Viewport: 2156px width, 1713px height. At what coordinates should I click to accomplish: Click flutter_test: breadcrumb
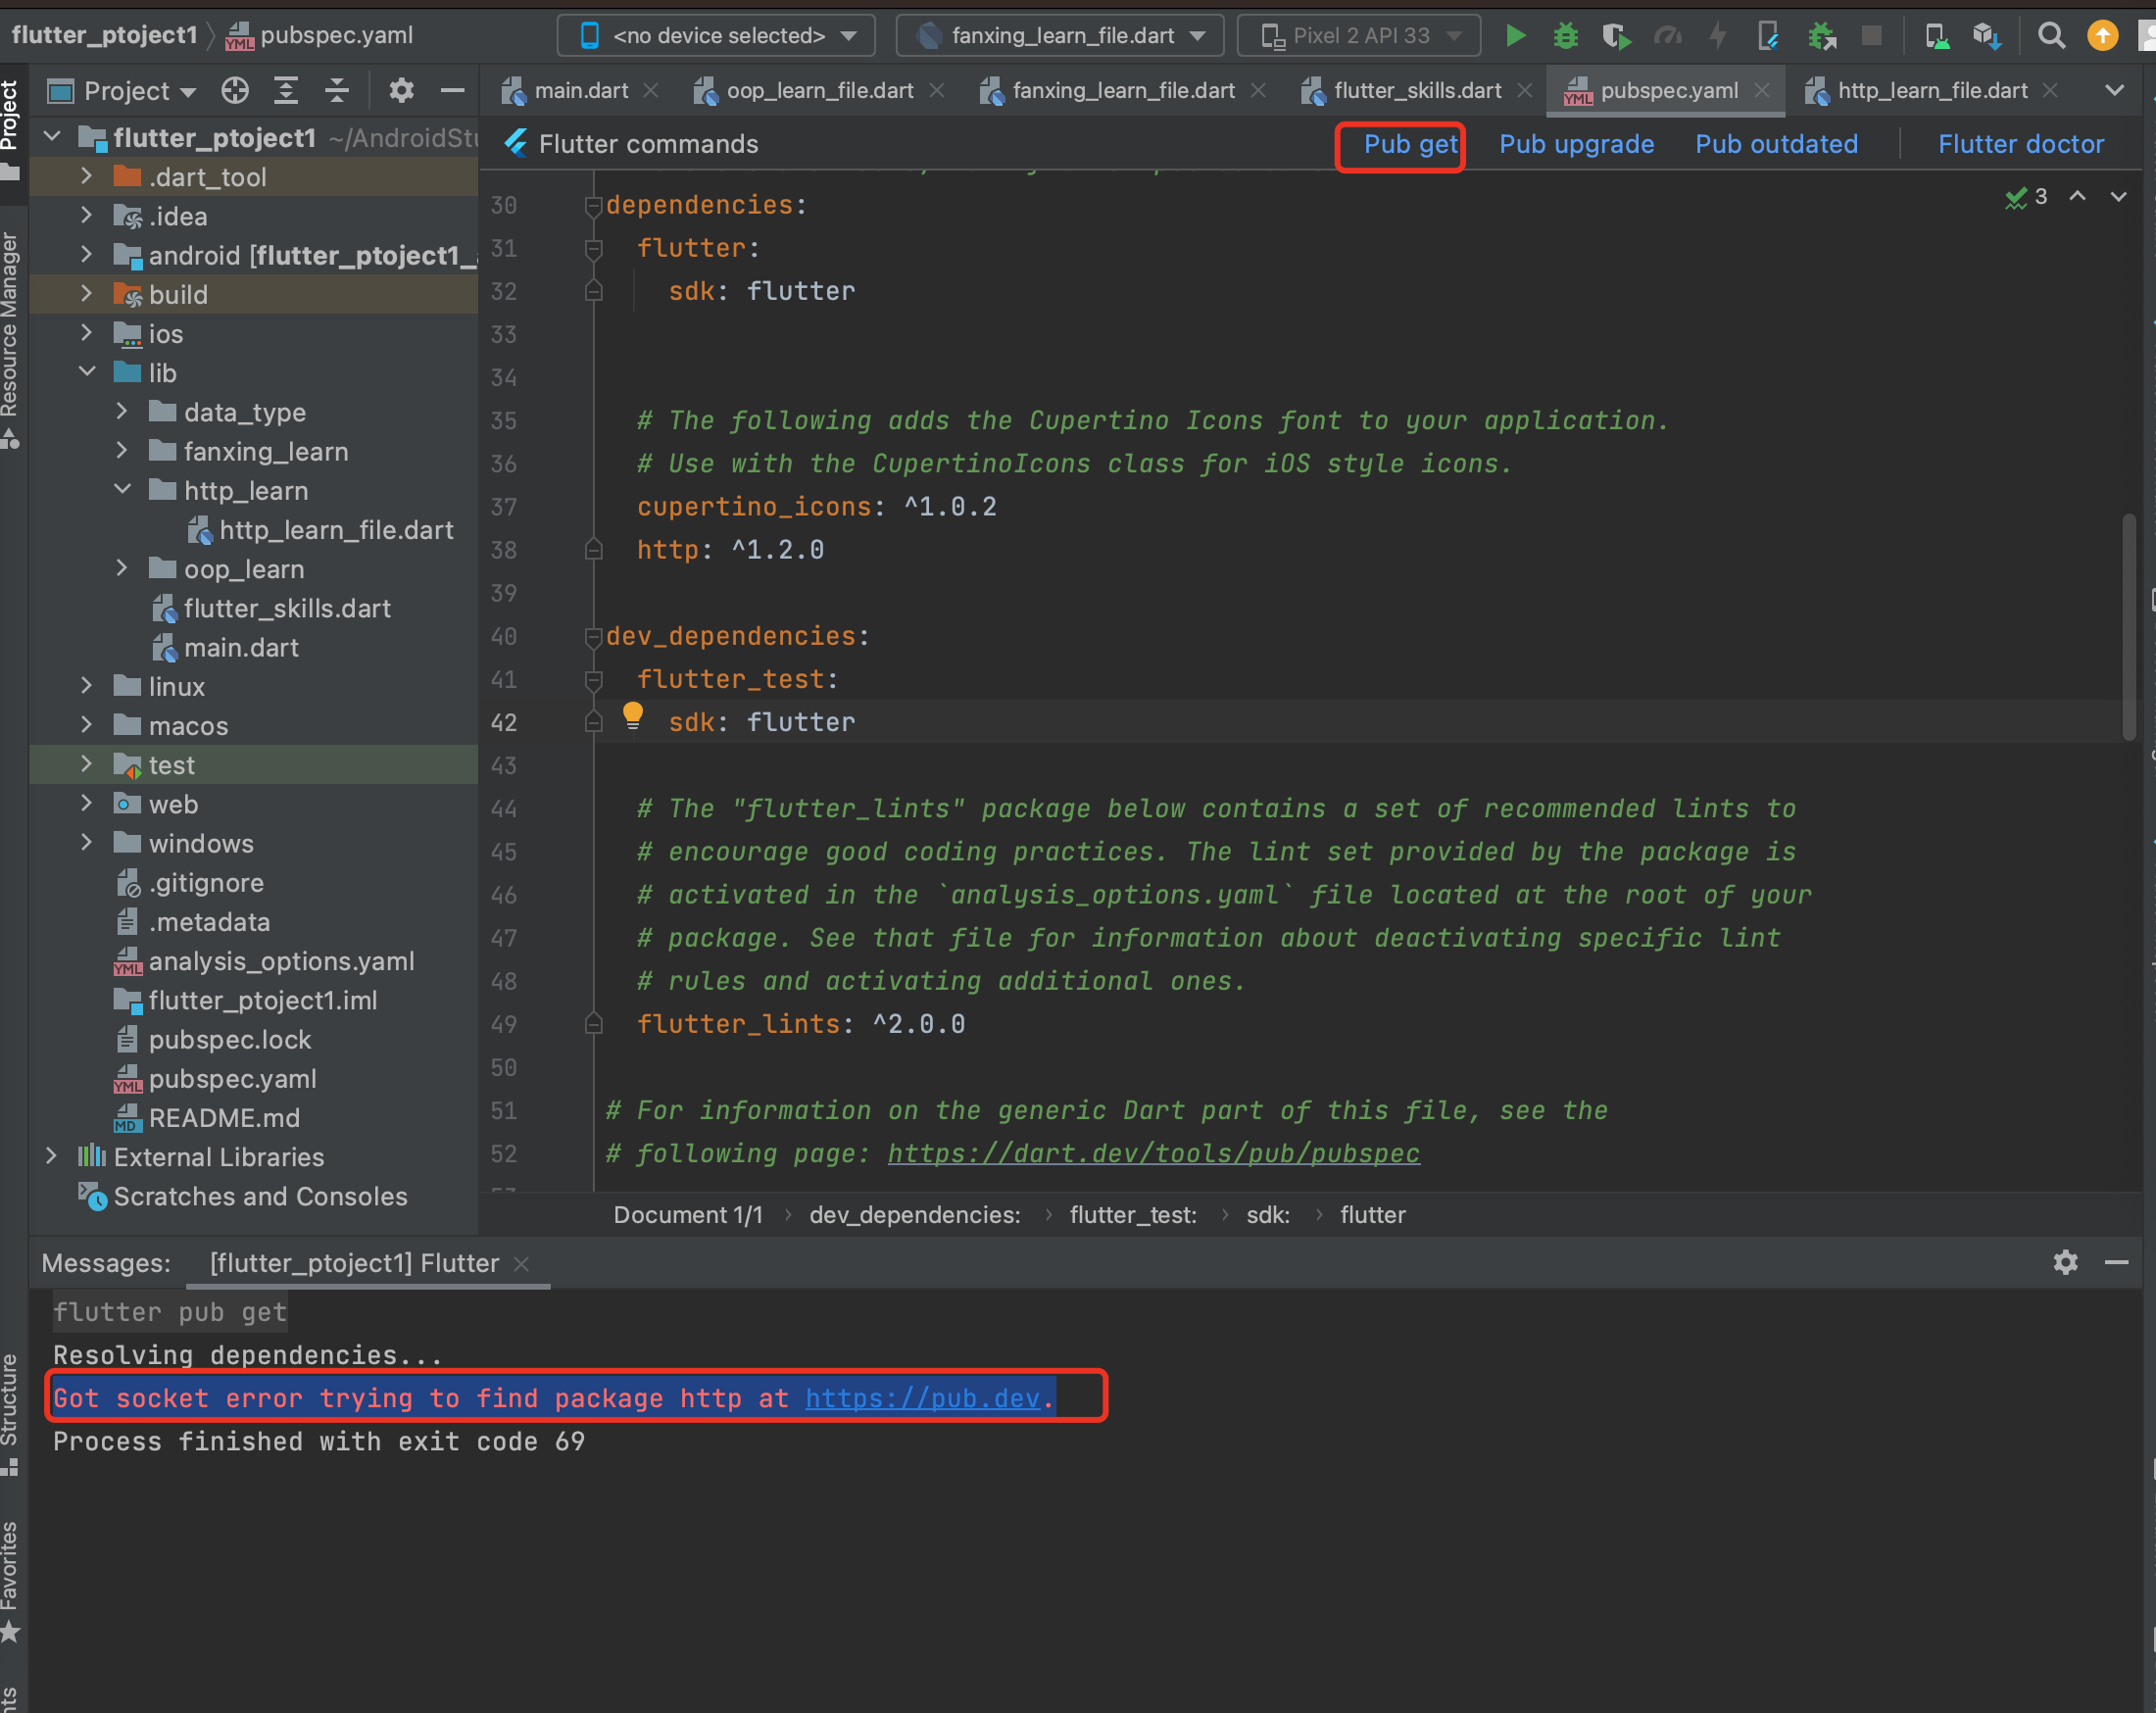tap(1132, 1215)
